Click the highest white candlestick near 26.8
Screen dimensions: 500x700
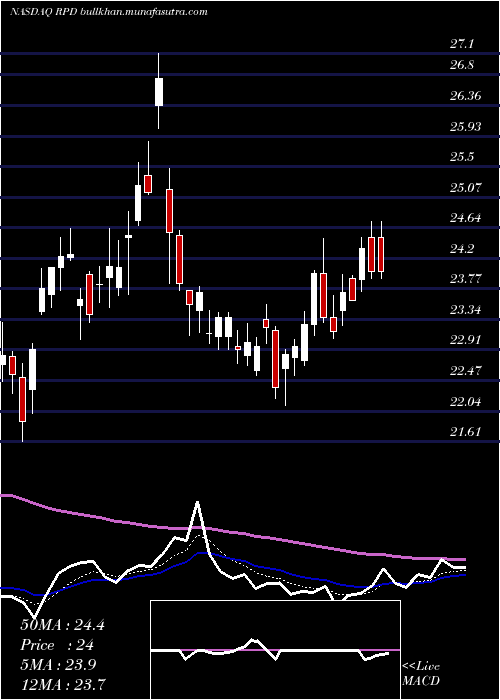[x=159, y=92]
